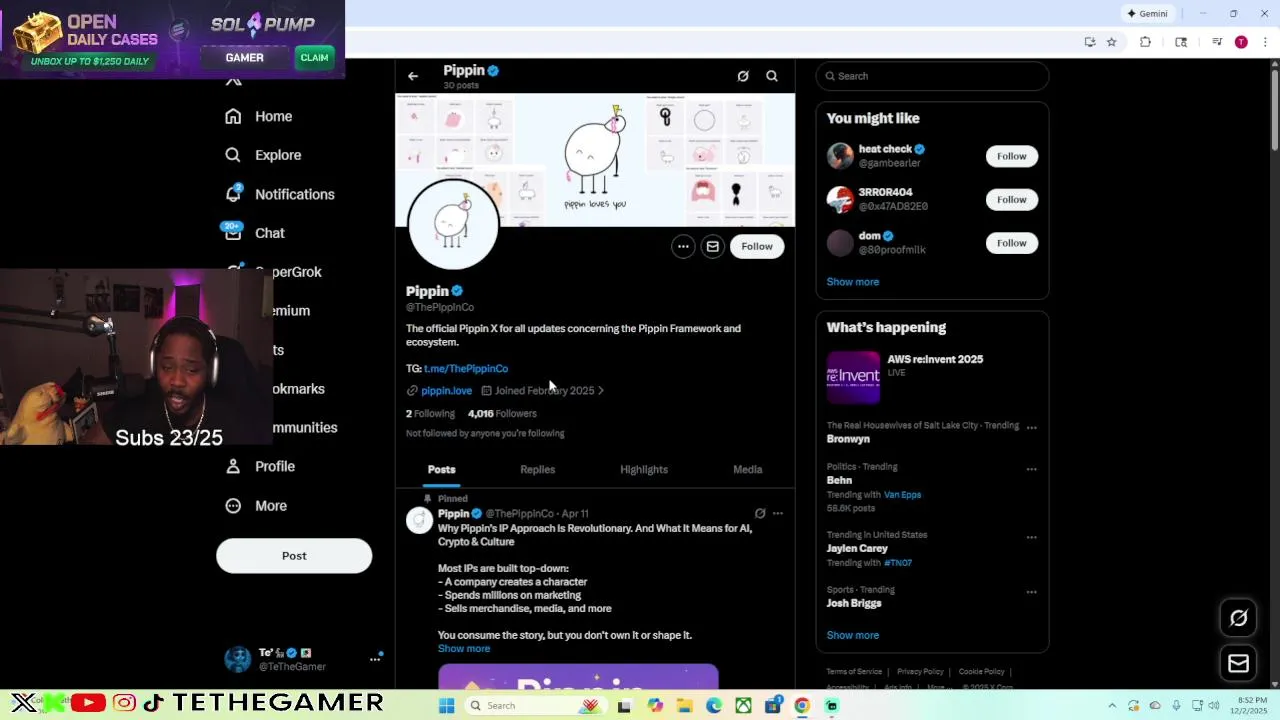Open options for Behn trend
The image size is (1280, 720).
(x=1031, y=469)
